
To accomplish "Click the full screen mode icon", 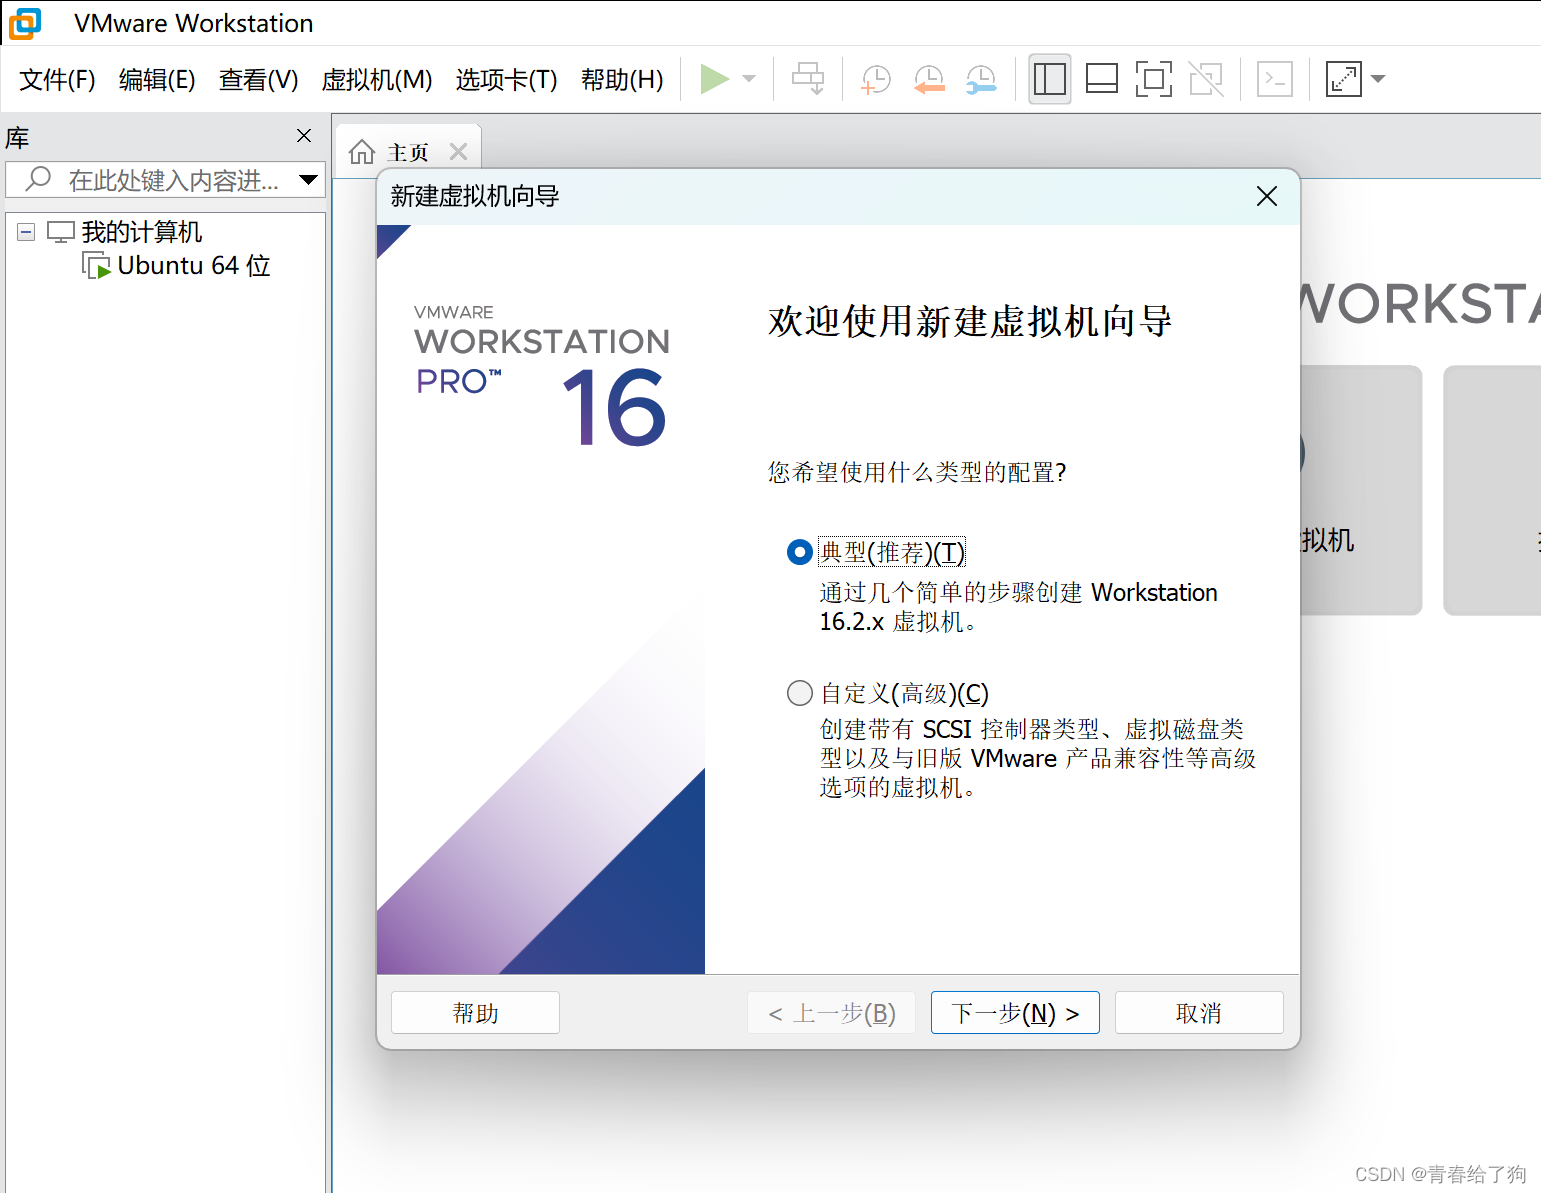I will tap(1154, 79).
